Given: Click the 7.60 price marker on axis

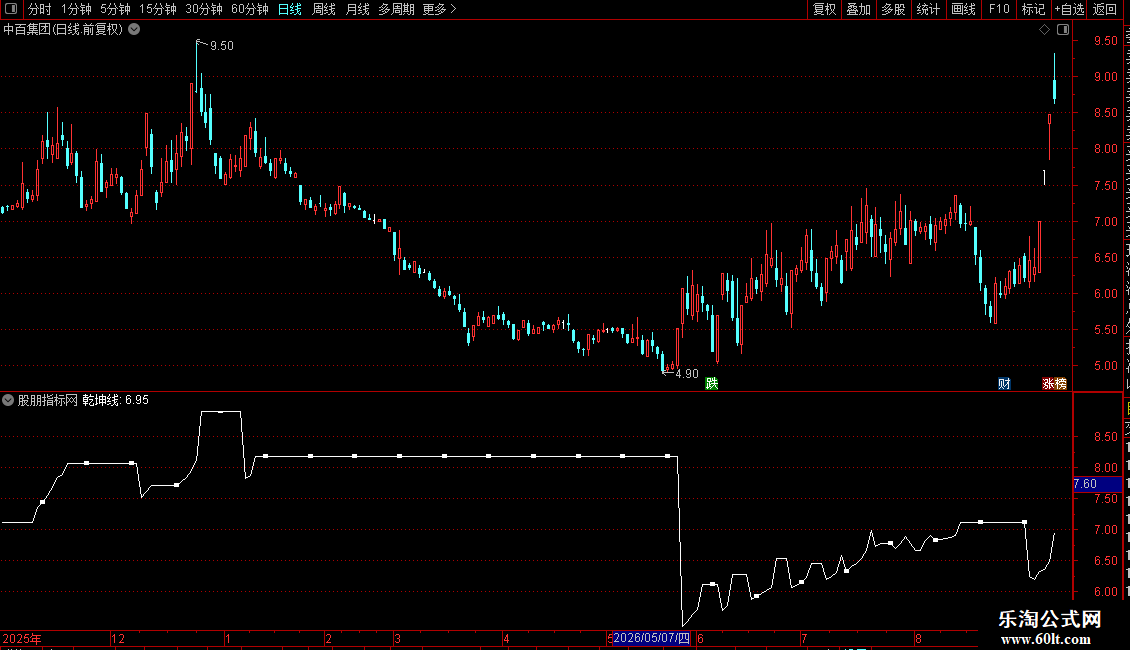Looking at the screenshot, I should pyautogui.click(x=1097, y=484).
